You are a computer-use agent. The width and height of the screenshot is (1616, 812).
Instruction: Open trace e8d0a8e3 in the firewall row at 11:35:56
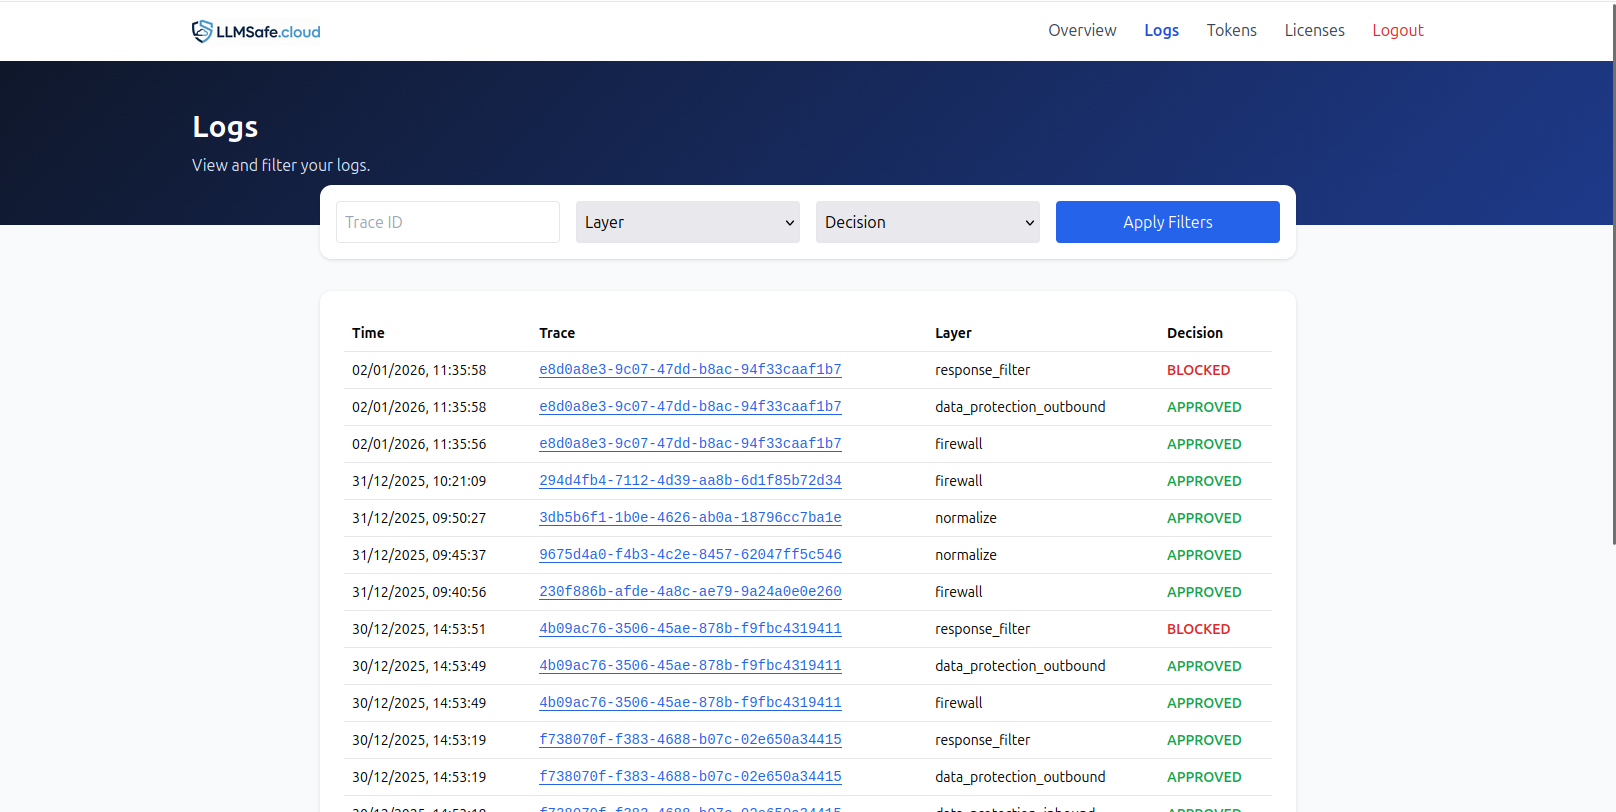point(690,444)
